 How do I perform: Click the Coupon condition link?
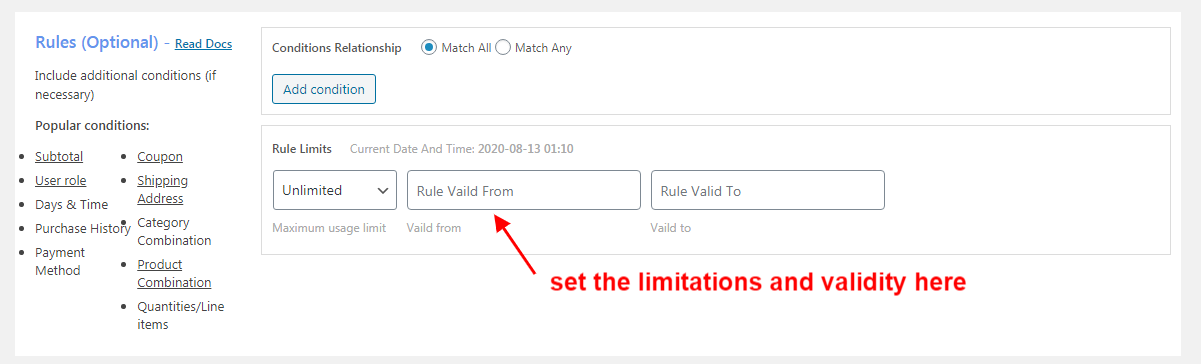point(160,157)
